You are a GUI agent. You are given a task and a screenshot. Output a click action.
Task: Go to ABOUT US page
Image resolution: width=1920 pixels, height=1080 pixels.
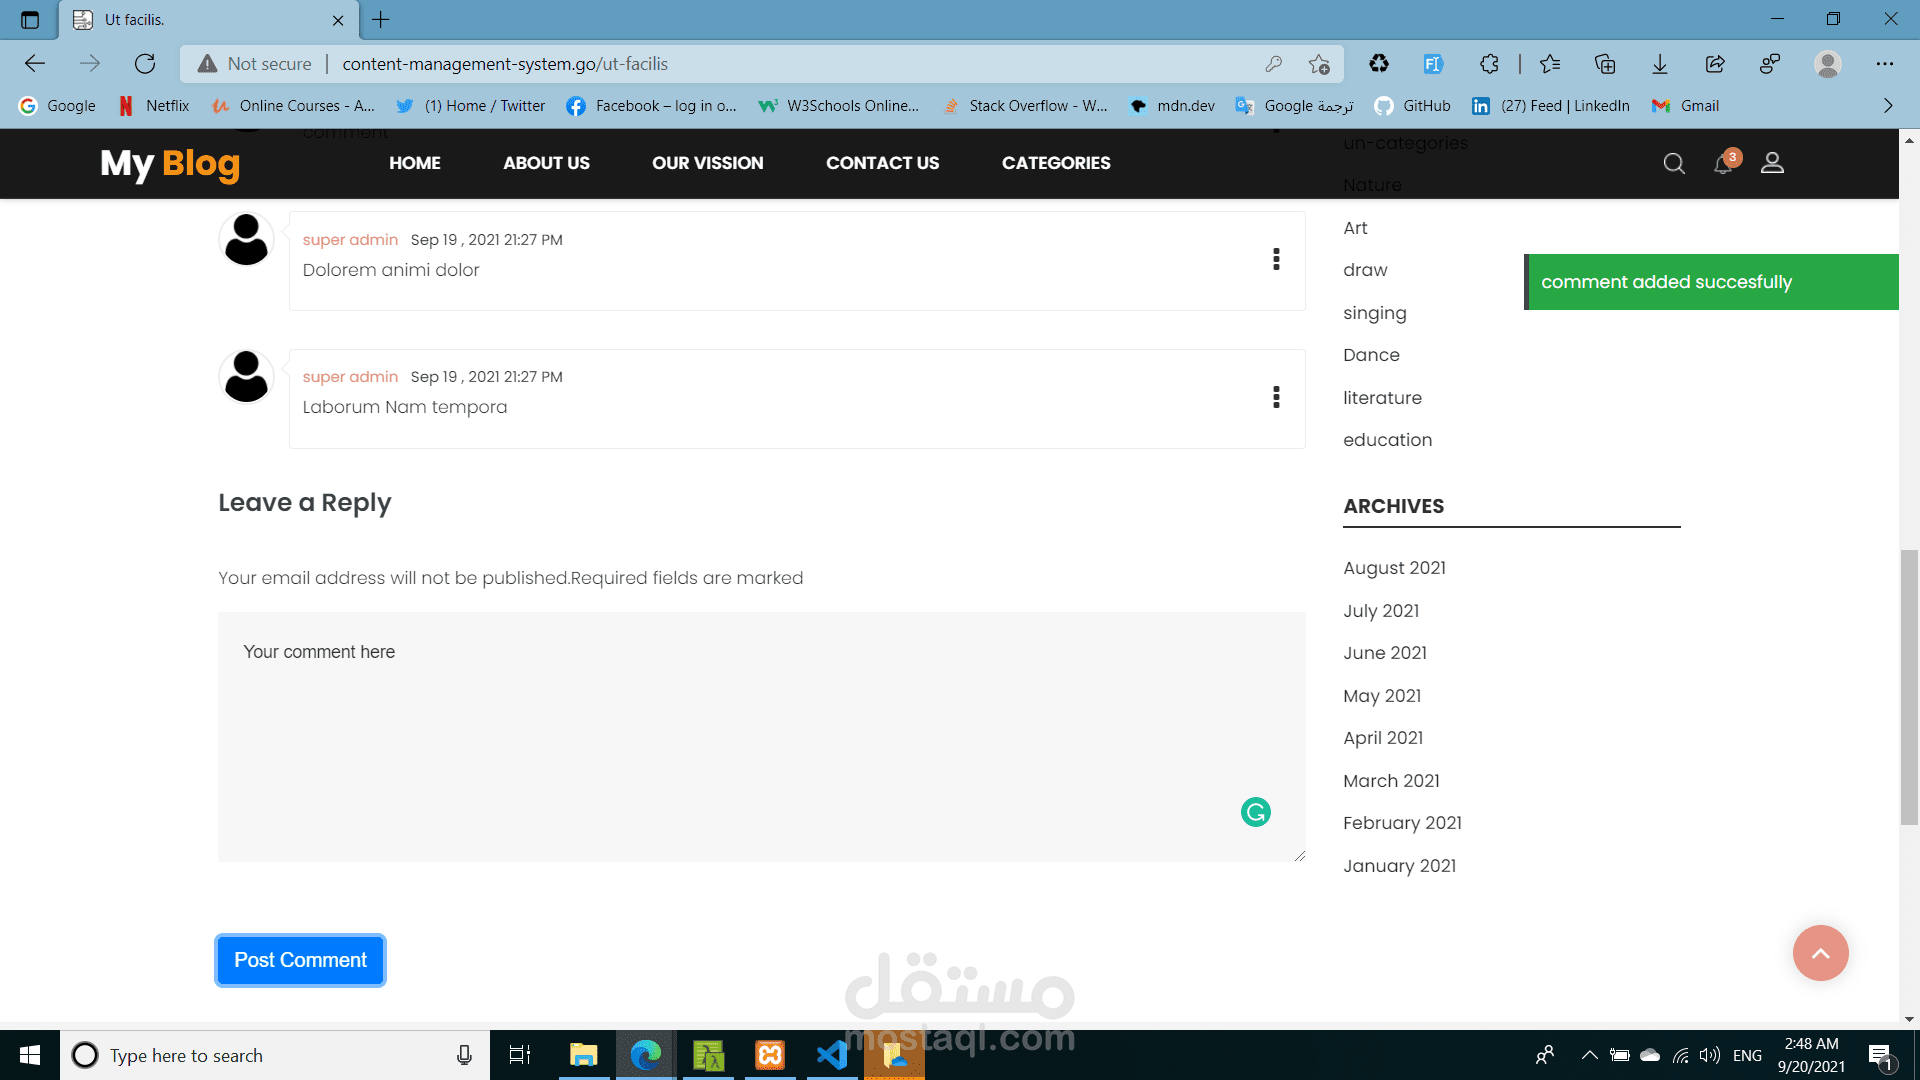[x=546, y=163]
